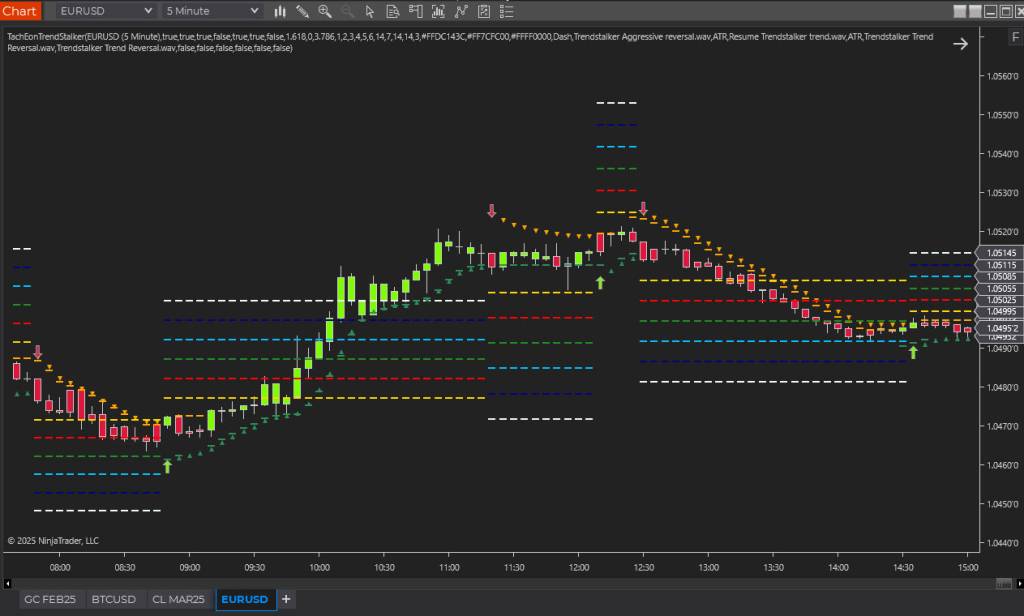Viewport: 1024px width, 616px height.
Task: Switch to the GC FEB25 tab
Action: [x=50, y=599]
